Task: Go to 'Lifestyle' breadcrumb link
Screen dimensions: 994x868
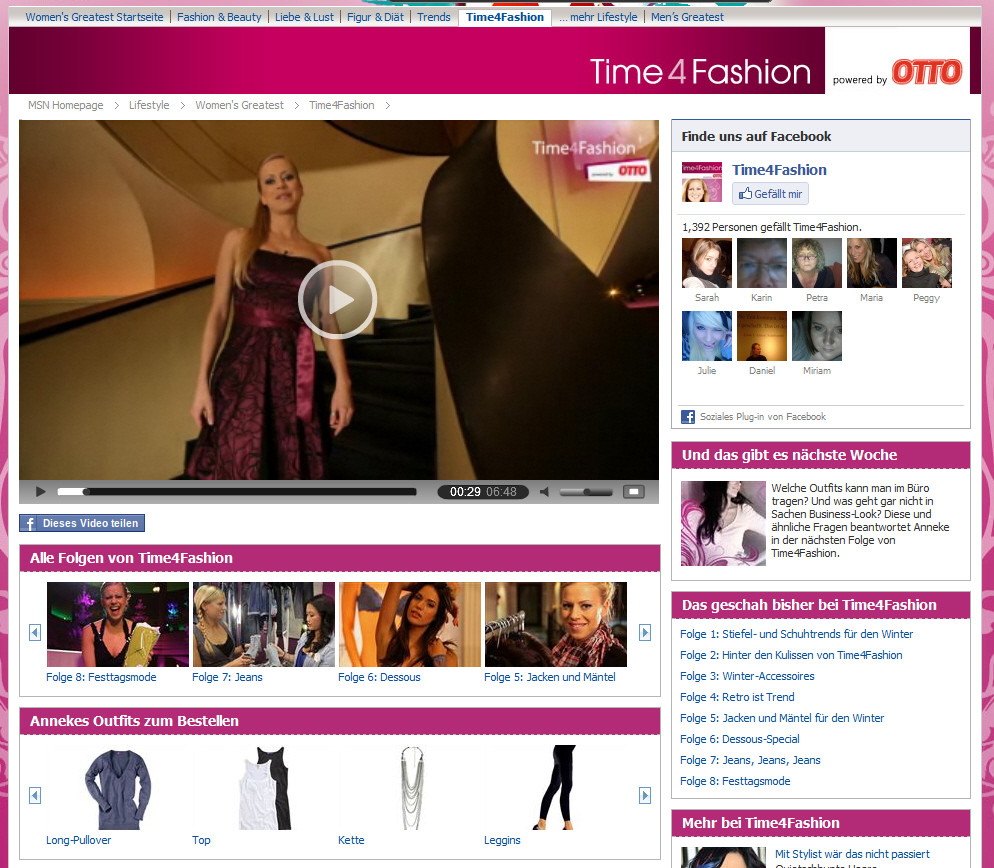Action: (149, 105)
